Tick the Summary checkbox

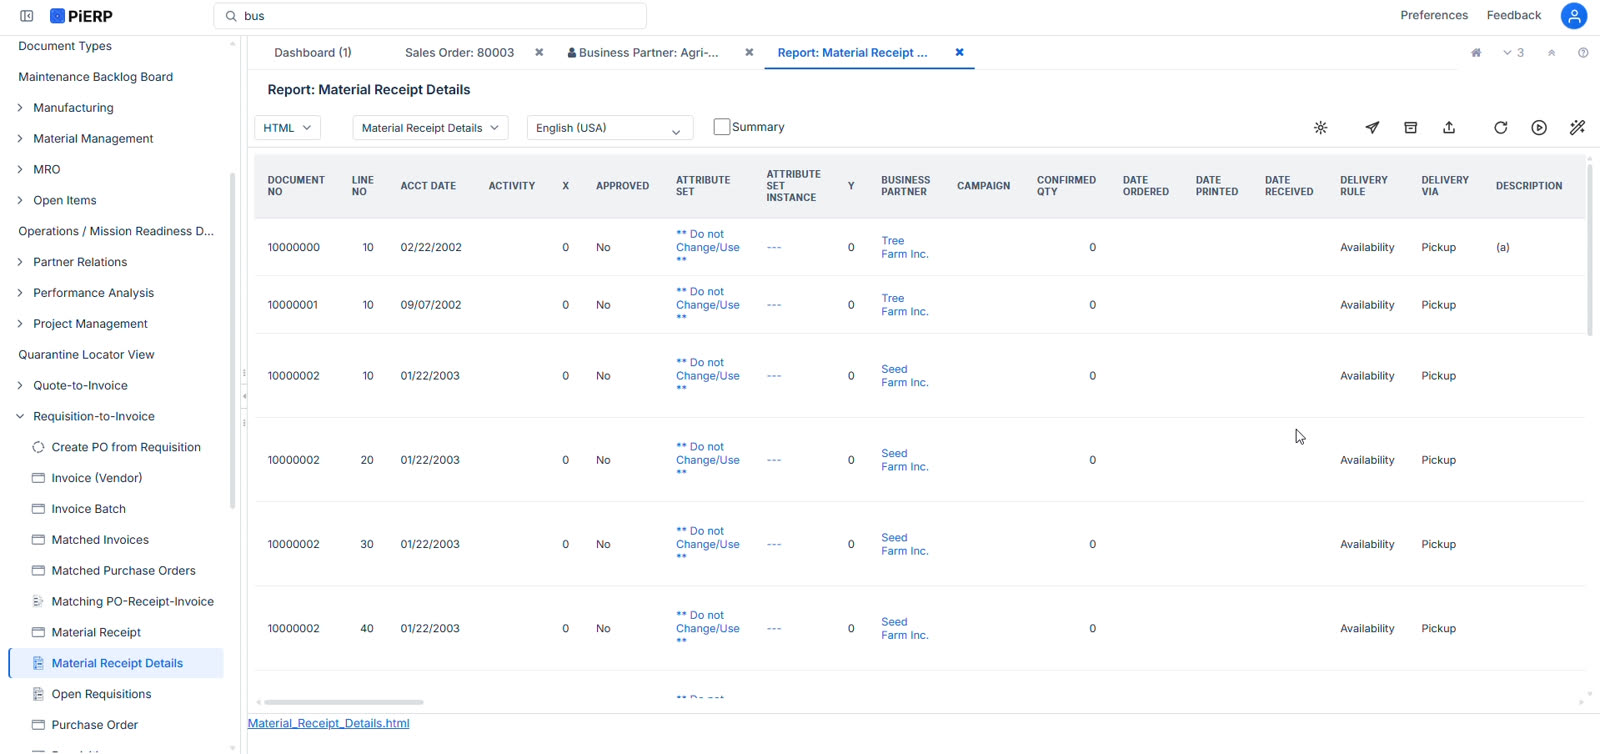[x=722, y=127]
